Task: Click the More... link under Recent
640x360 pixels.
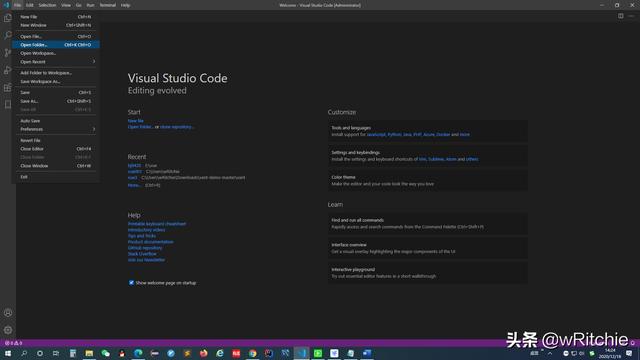Action: (x=134, y=185)
